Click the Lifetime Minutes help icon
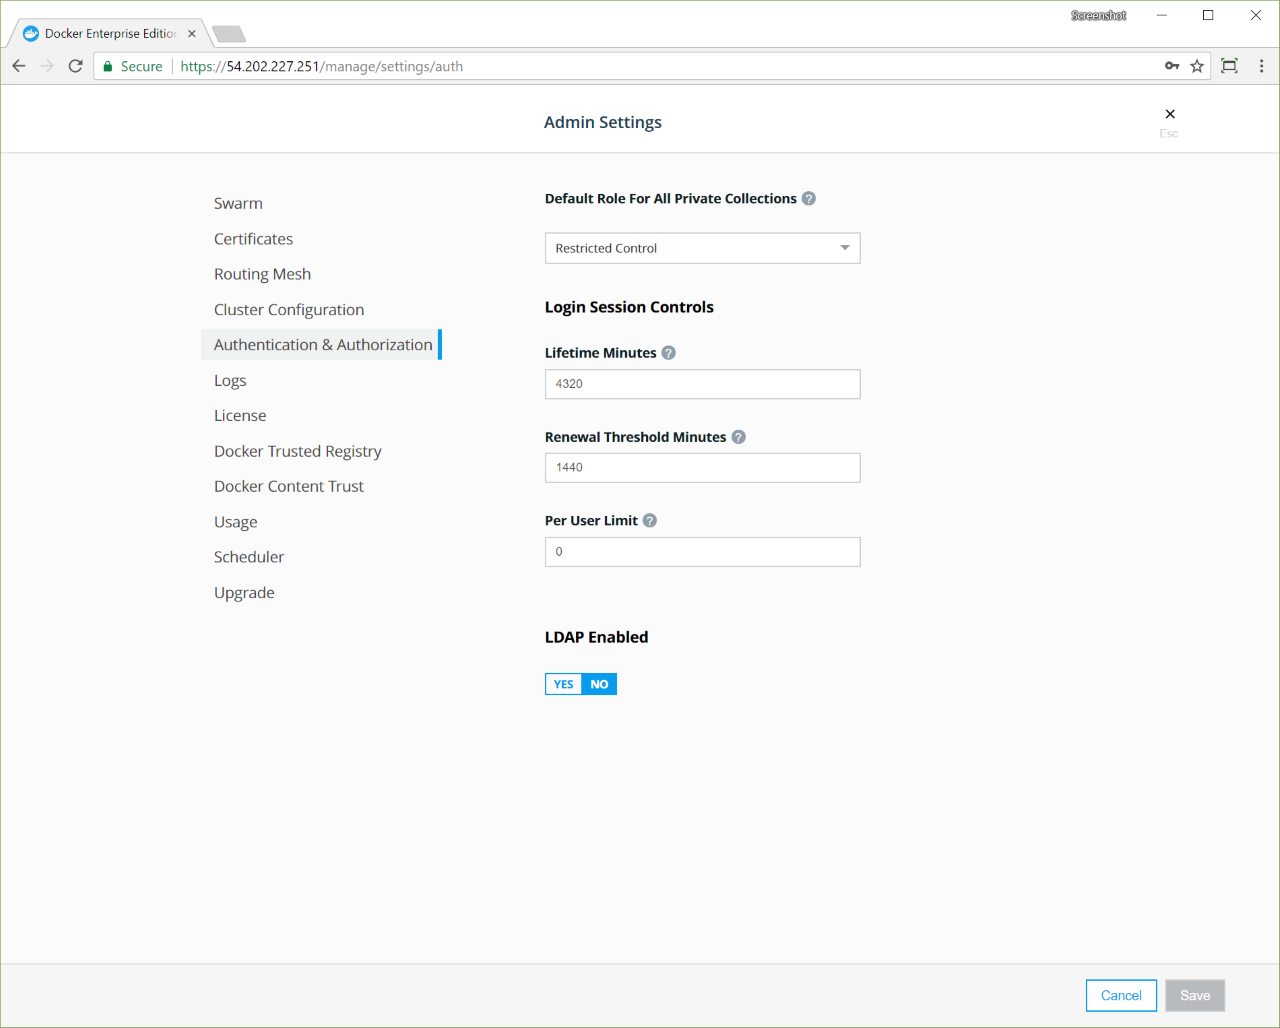Image resolution: width=1280 pixels, height=1028 pixels. [x=669, y=353]
